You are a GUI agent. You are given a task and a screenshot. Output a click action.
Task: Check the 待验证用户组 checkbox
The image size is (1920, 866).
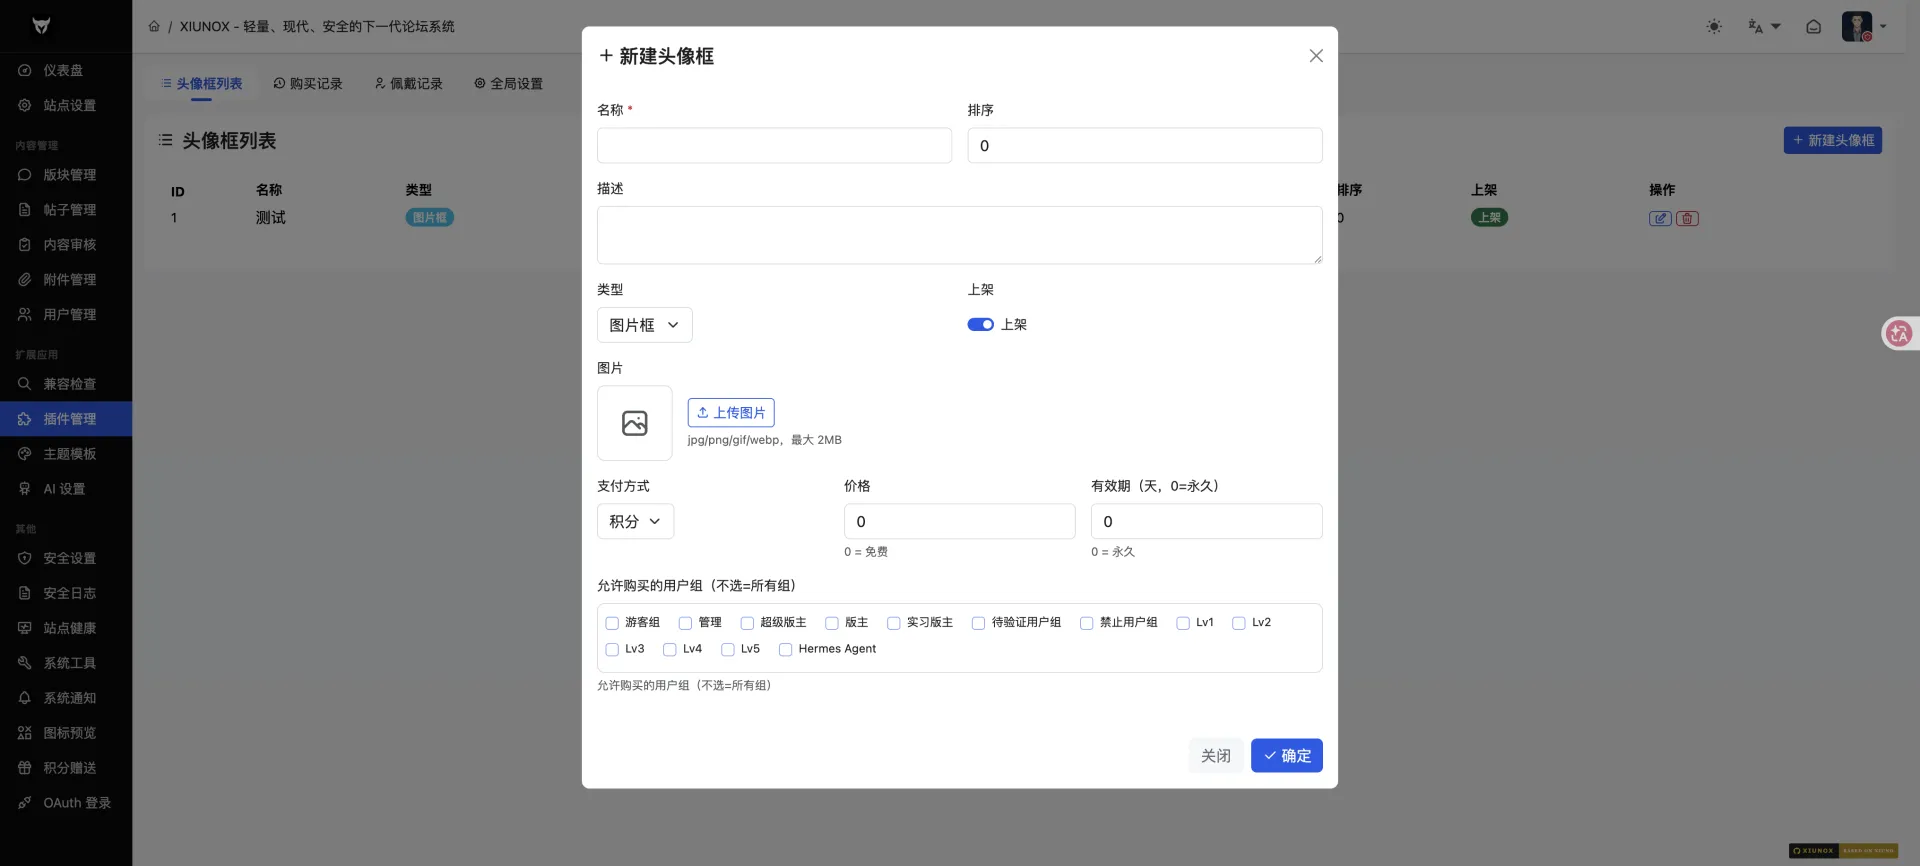click(x=978, y=623)
